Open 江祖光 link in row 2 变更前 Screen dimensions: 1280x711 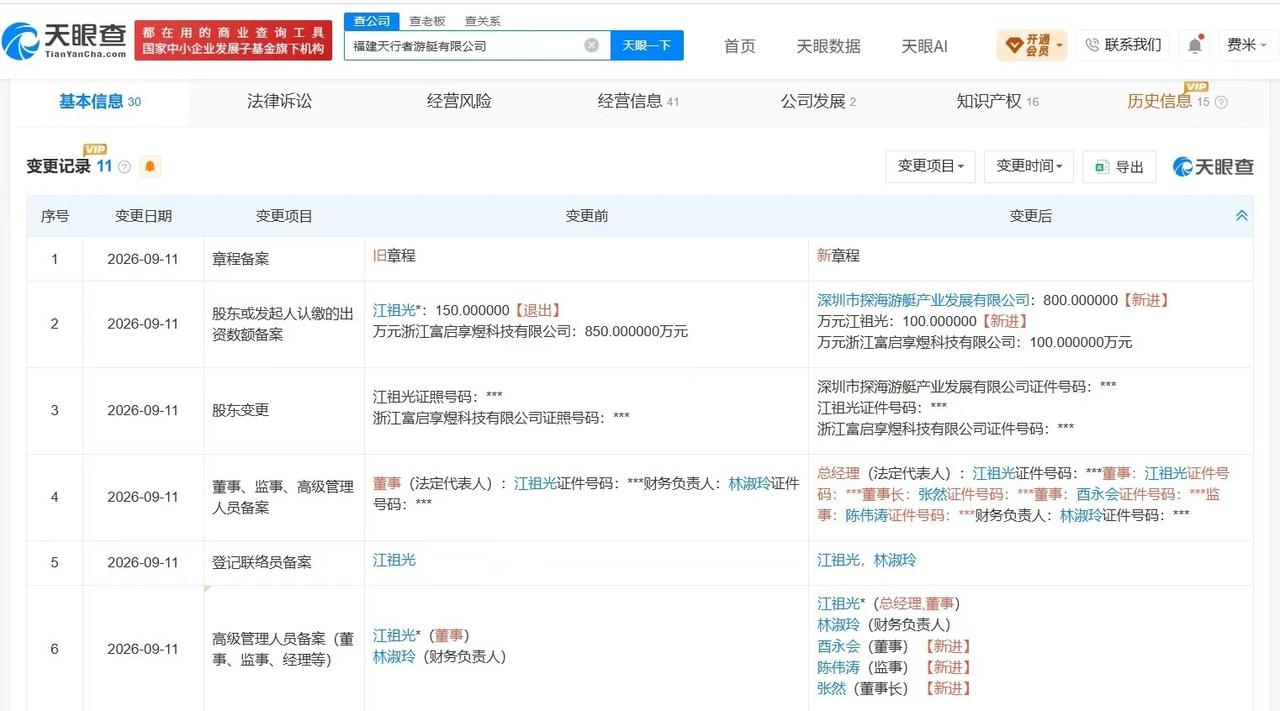[x=394, y=310]
